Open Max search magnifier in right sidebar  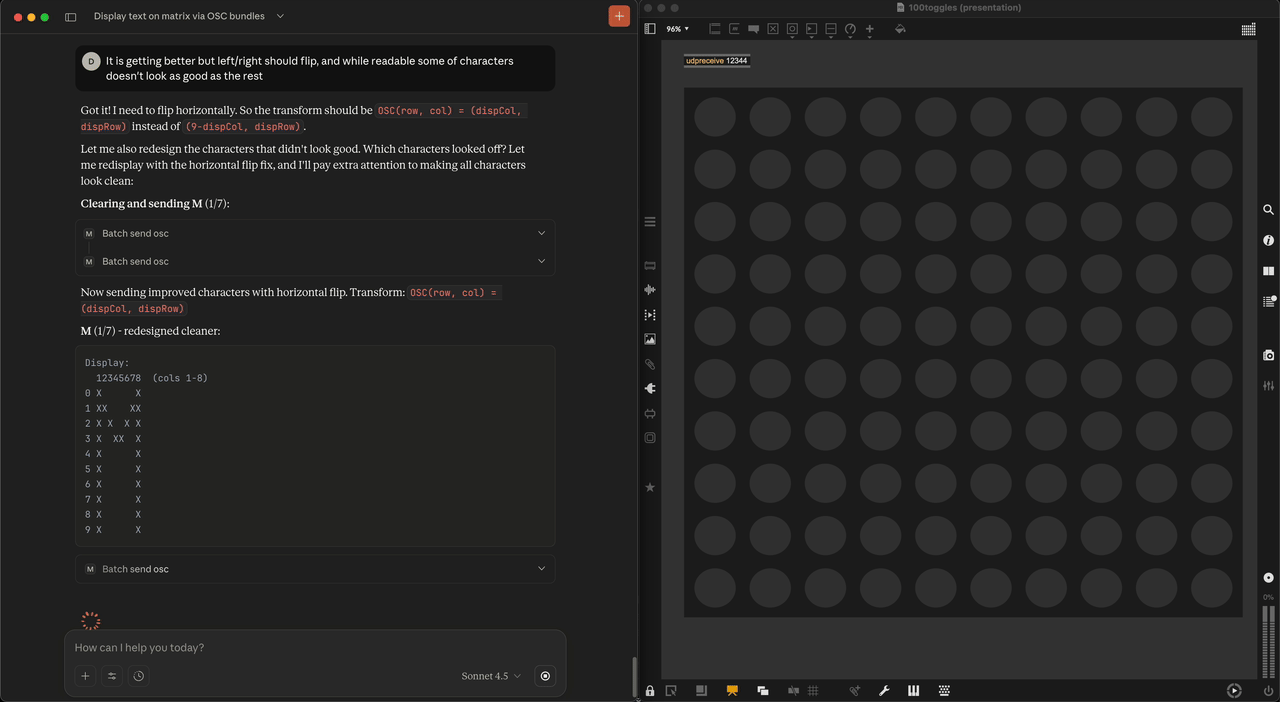[1268, 210]
